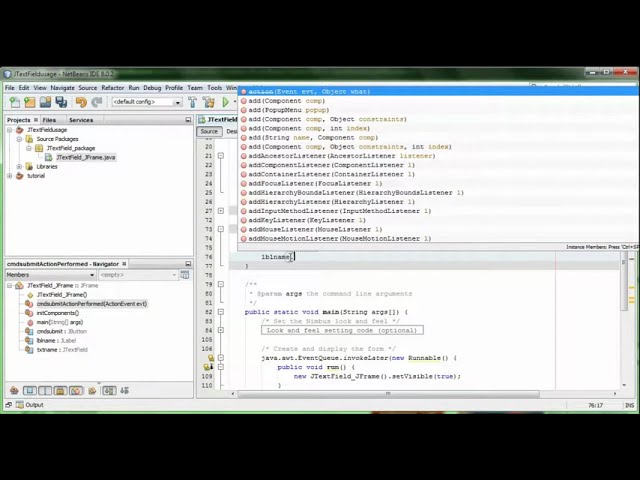Open the Debug menu

tap(152, 88)
